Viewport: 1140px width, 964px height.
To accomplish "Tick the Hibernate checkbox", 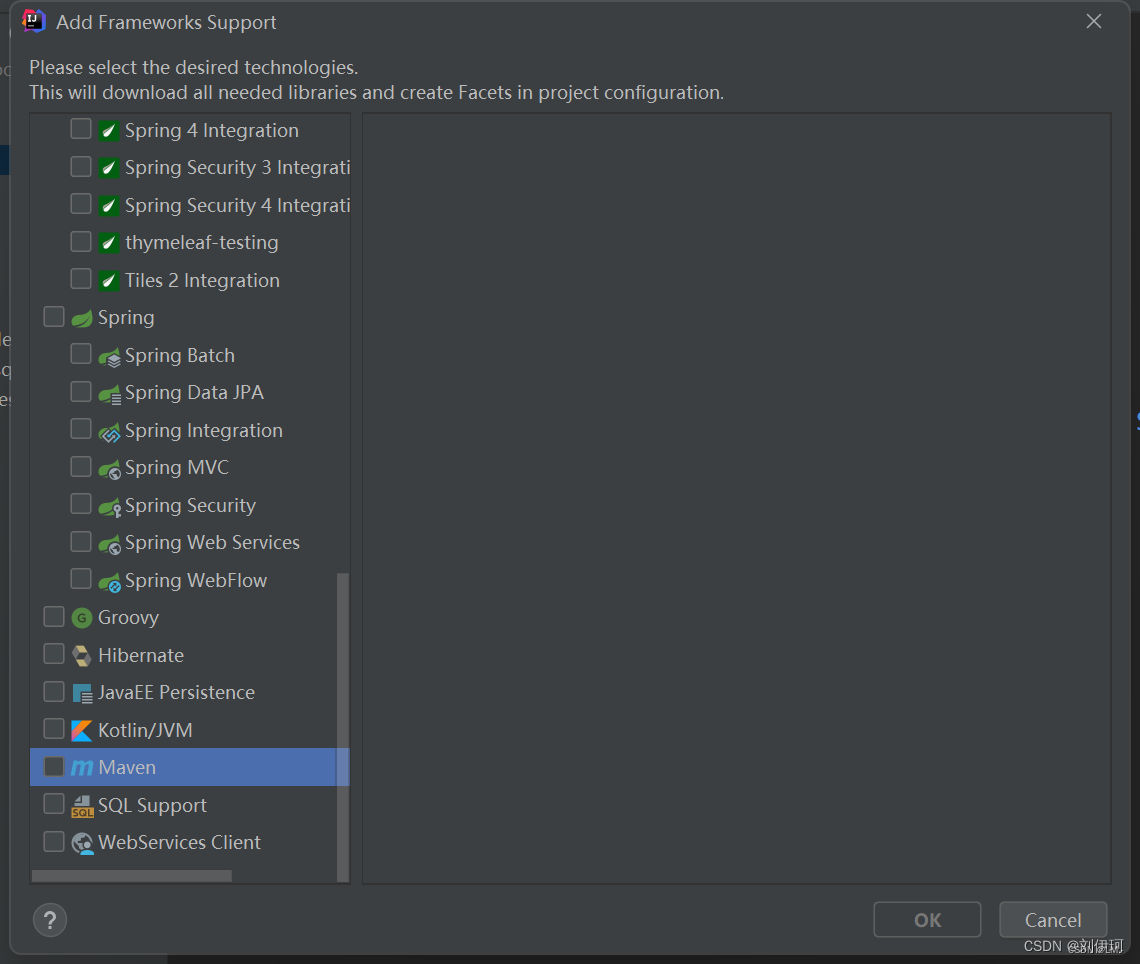I will (x=54, y=654).
